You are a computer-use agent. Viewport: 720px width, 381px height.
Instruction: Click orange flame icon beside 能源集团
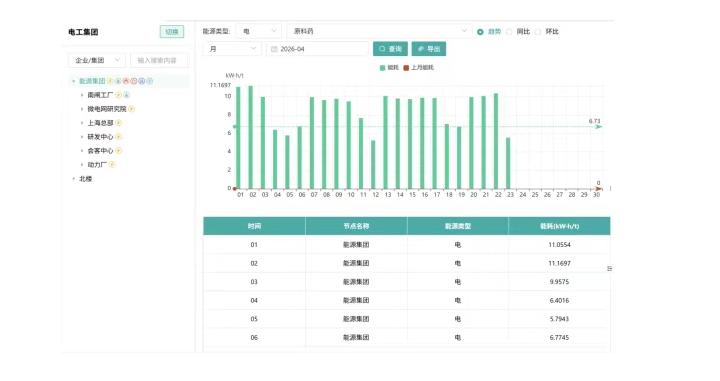pyautogui.click(x=126, y=81)
